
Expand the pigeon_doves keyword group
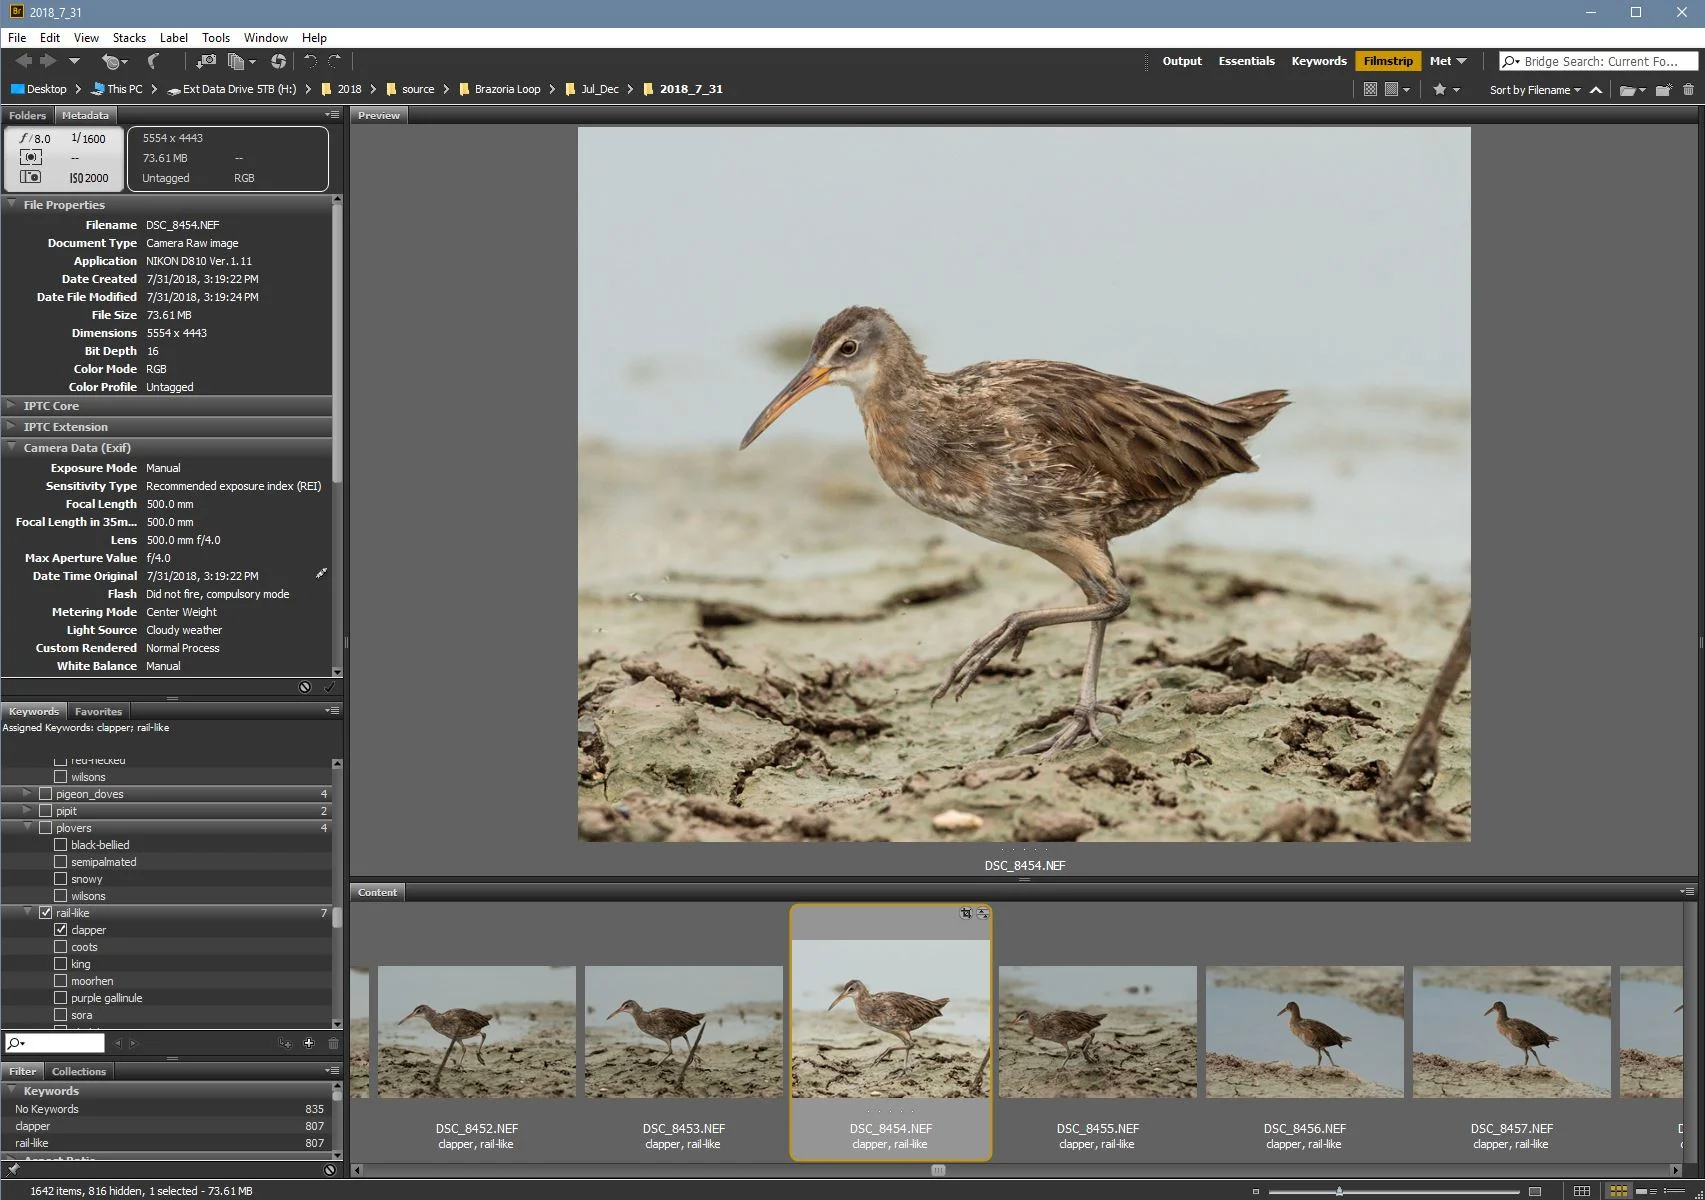pyautogui.click(x=27, y=794)
